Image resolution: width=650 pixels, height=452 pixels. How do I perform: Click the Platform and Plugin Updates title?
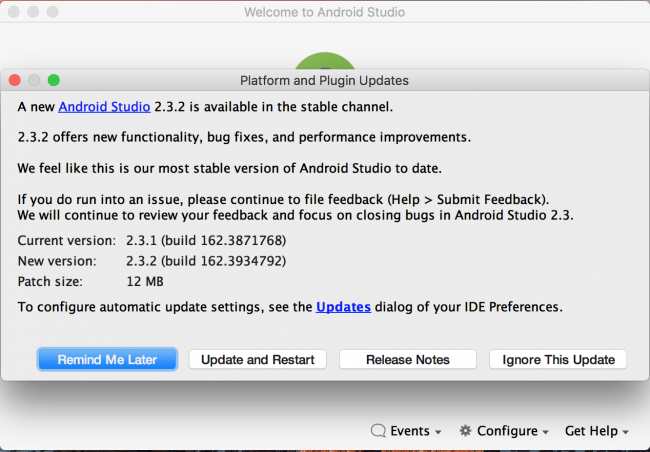[324, 80]
